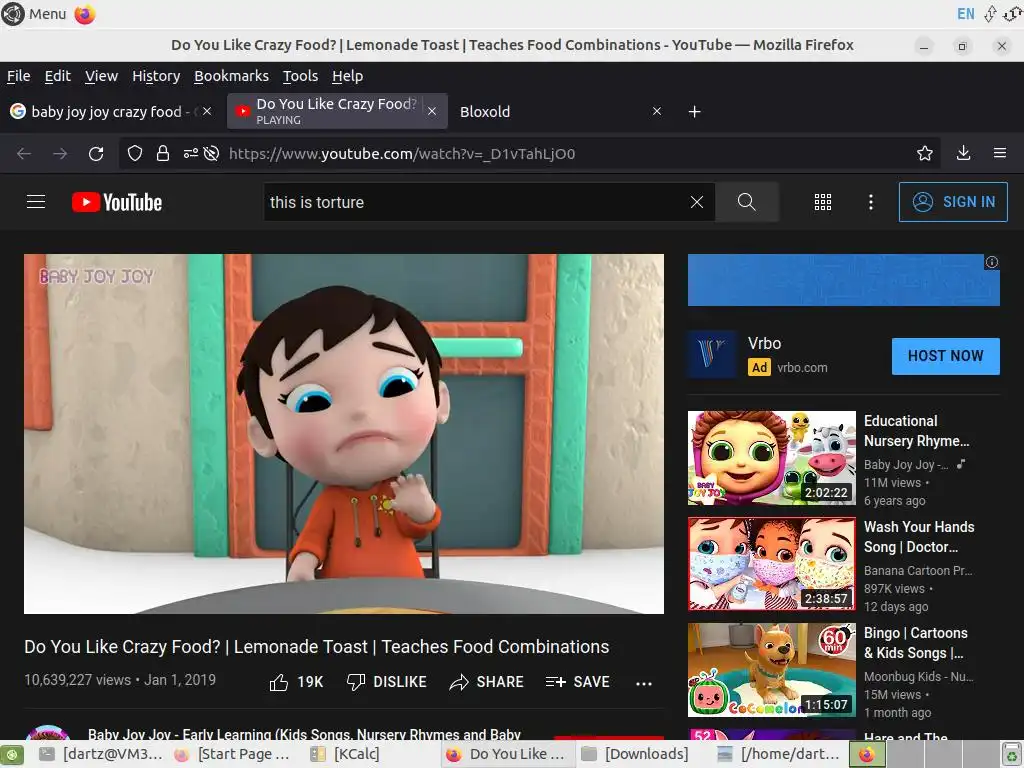Image resolution: width=1024 pixels, height=768 pixels.
Task: Open the Tools menu
Action: point(300,76)
